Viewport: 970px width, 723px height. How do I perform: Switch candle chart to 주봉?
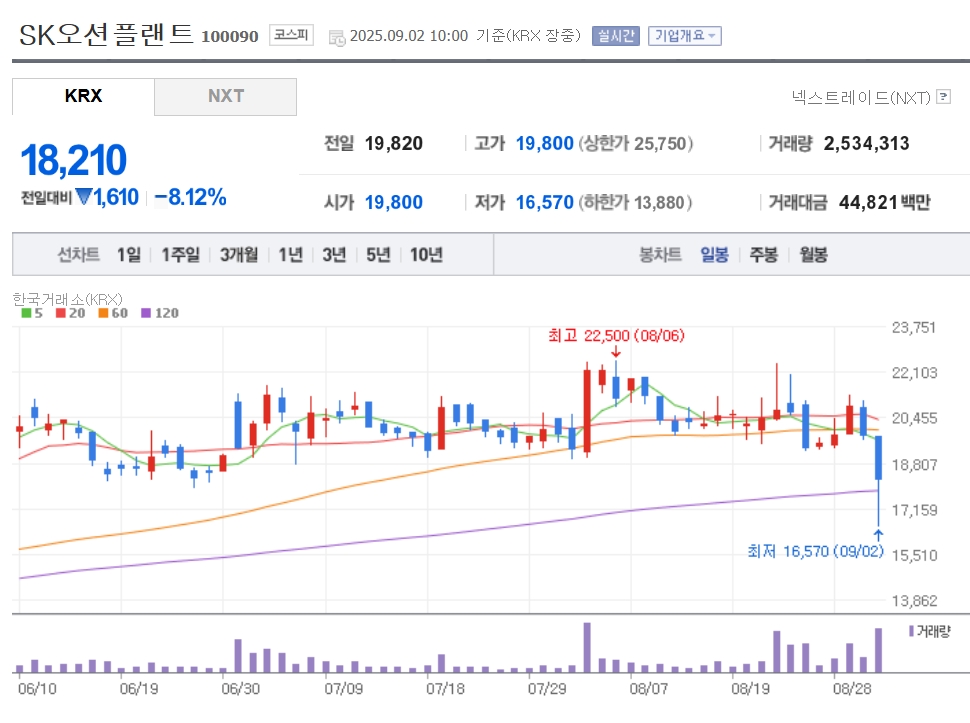point(763,254)
